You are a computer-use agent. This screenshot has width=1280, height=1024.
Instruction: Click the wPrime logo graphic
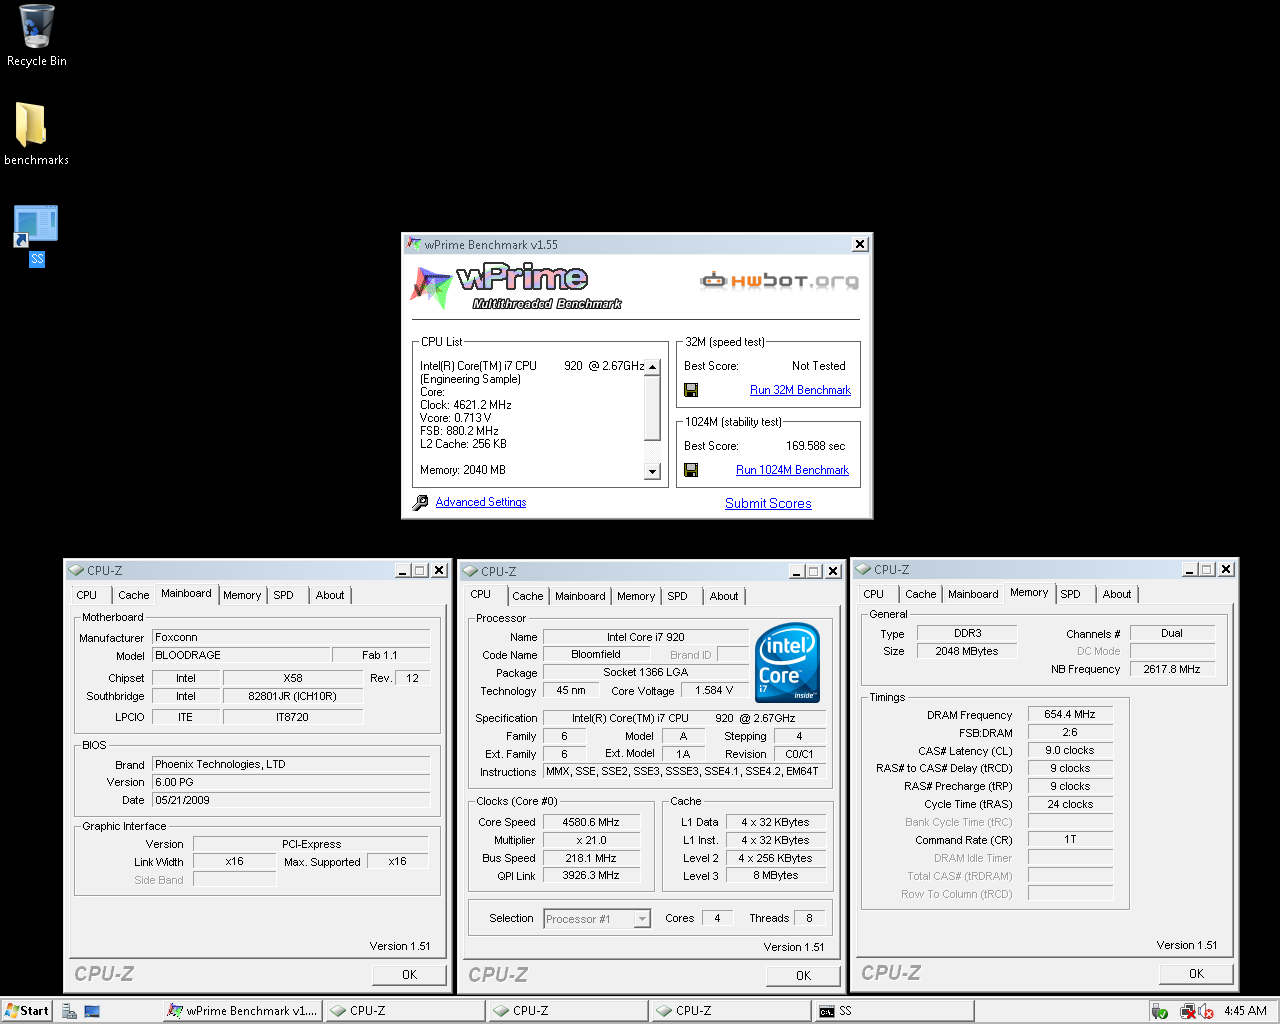click(x=515, y=287)
